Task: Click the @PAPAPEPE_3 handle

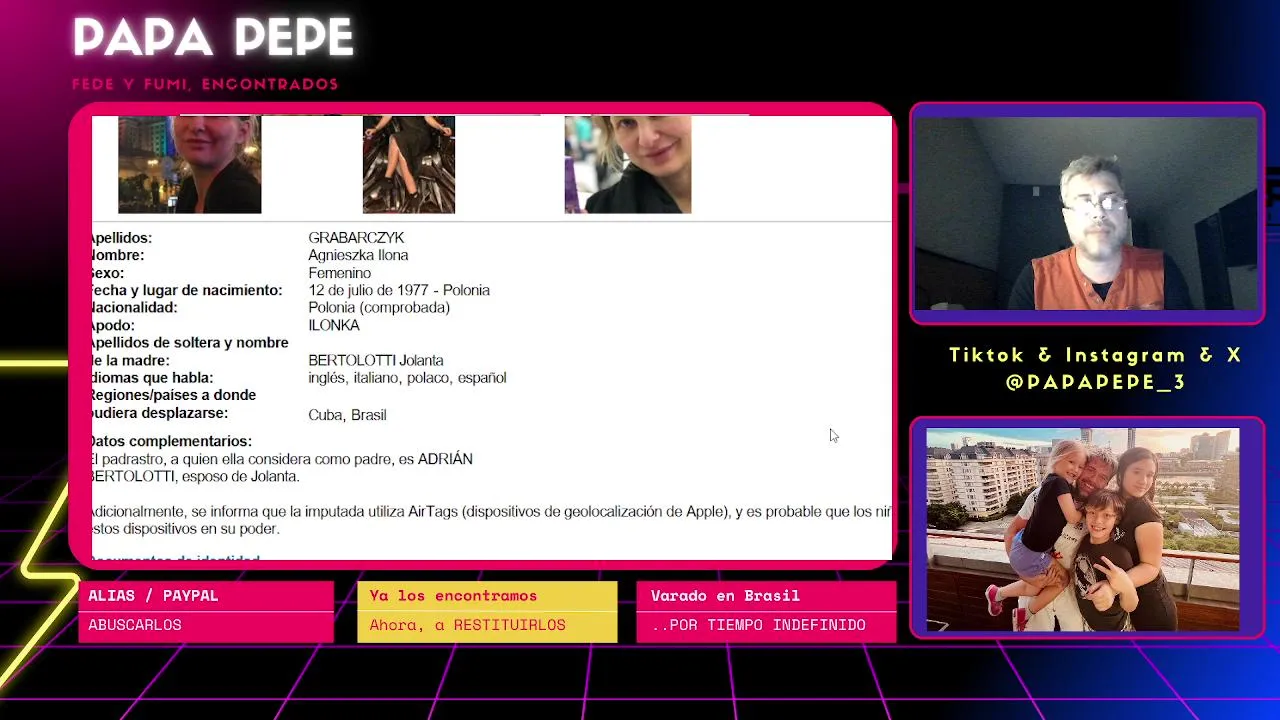Action: click(x=1095, y=382)
